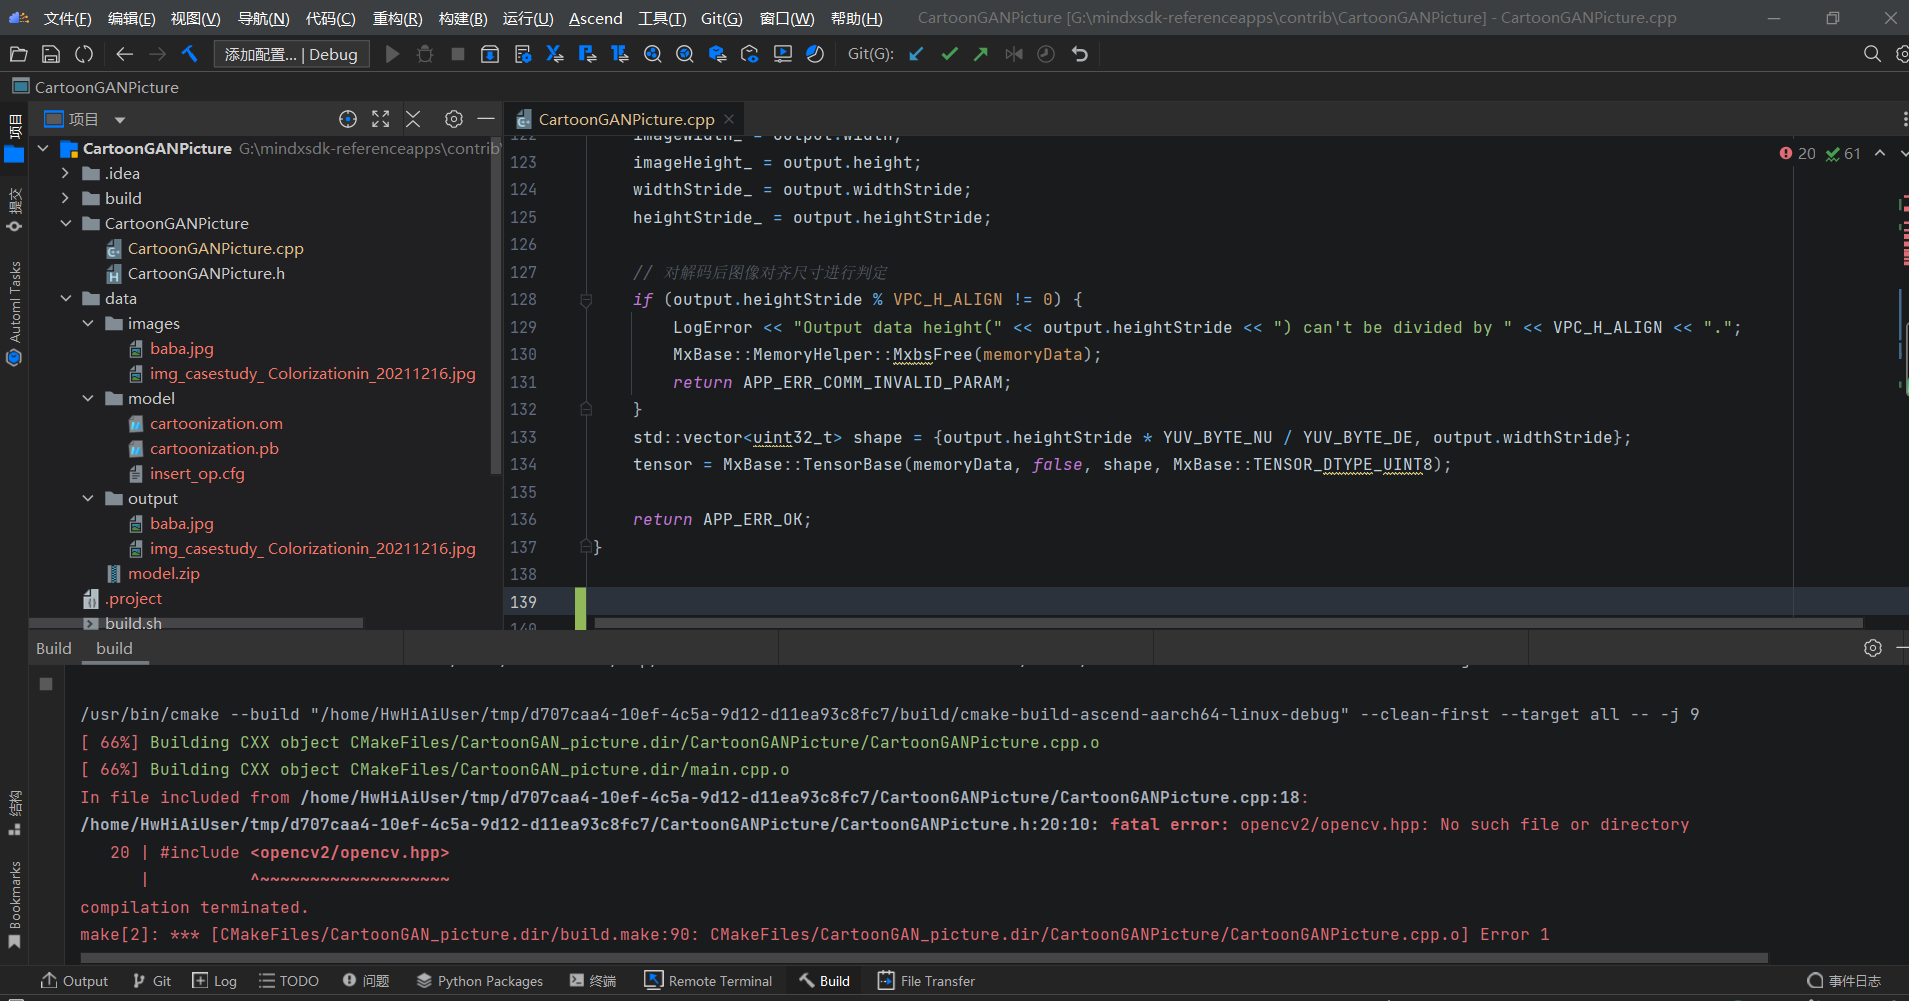This screenshot has width=1909, height=1001.
Task: Click the rollback undo arrow icon
Action: (x=1080, y=54)
